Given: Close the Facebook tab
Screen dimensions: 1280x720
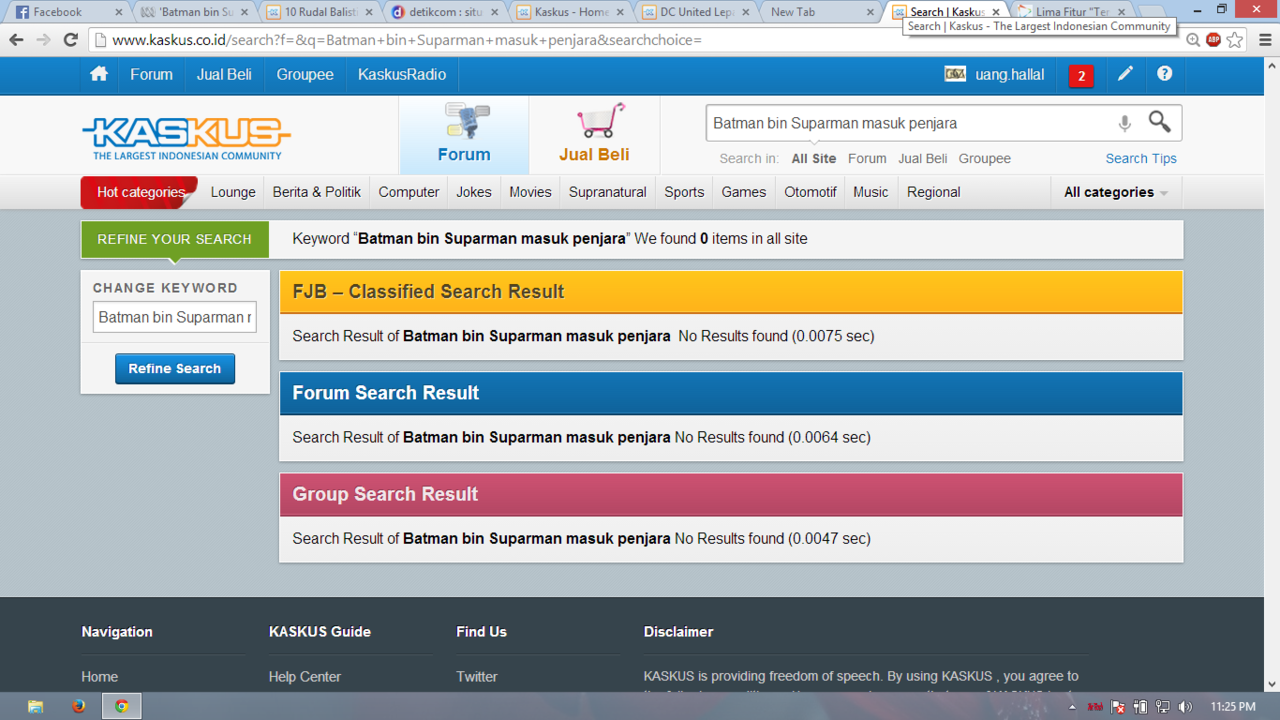Looking at the screenshot, I should pos(118,12).
